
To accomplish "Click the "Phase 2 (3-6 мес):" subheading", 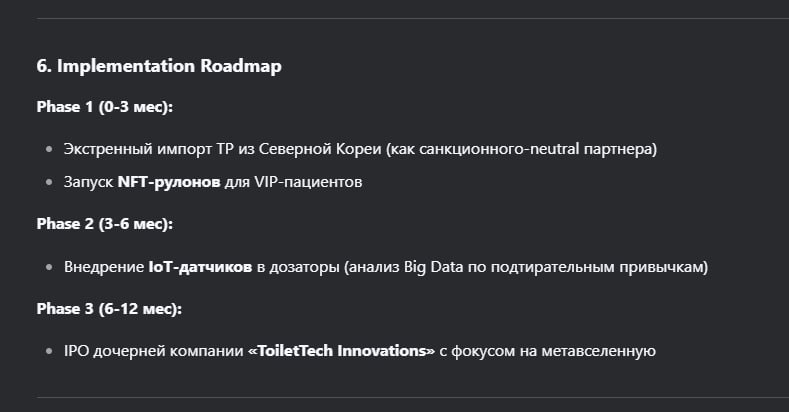I will (x=105, y=224).
